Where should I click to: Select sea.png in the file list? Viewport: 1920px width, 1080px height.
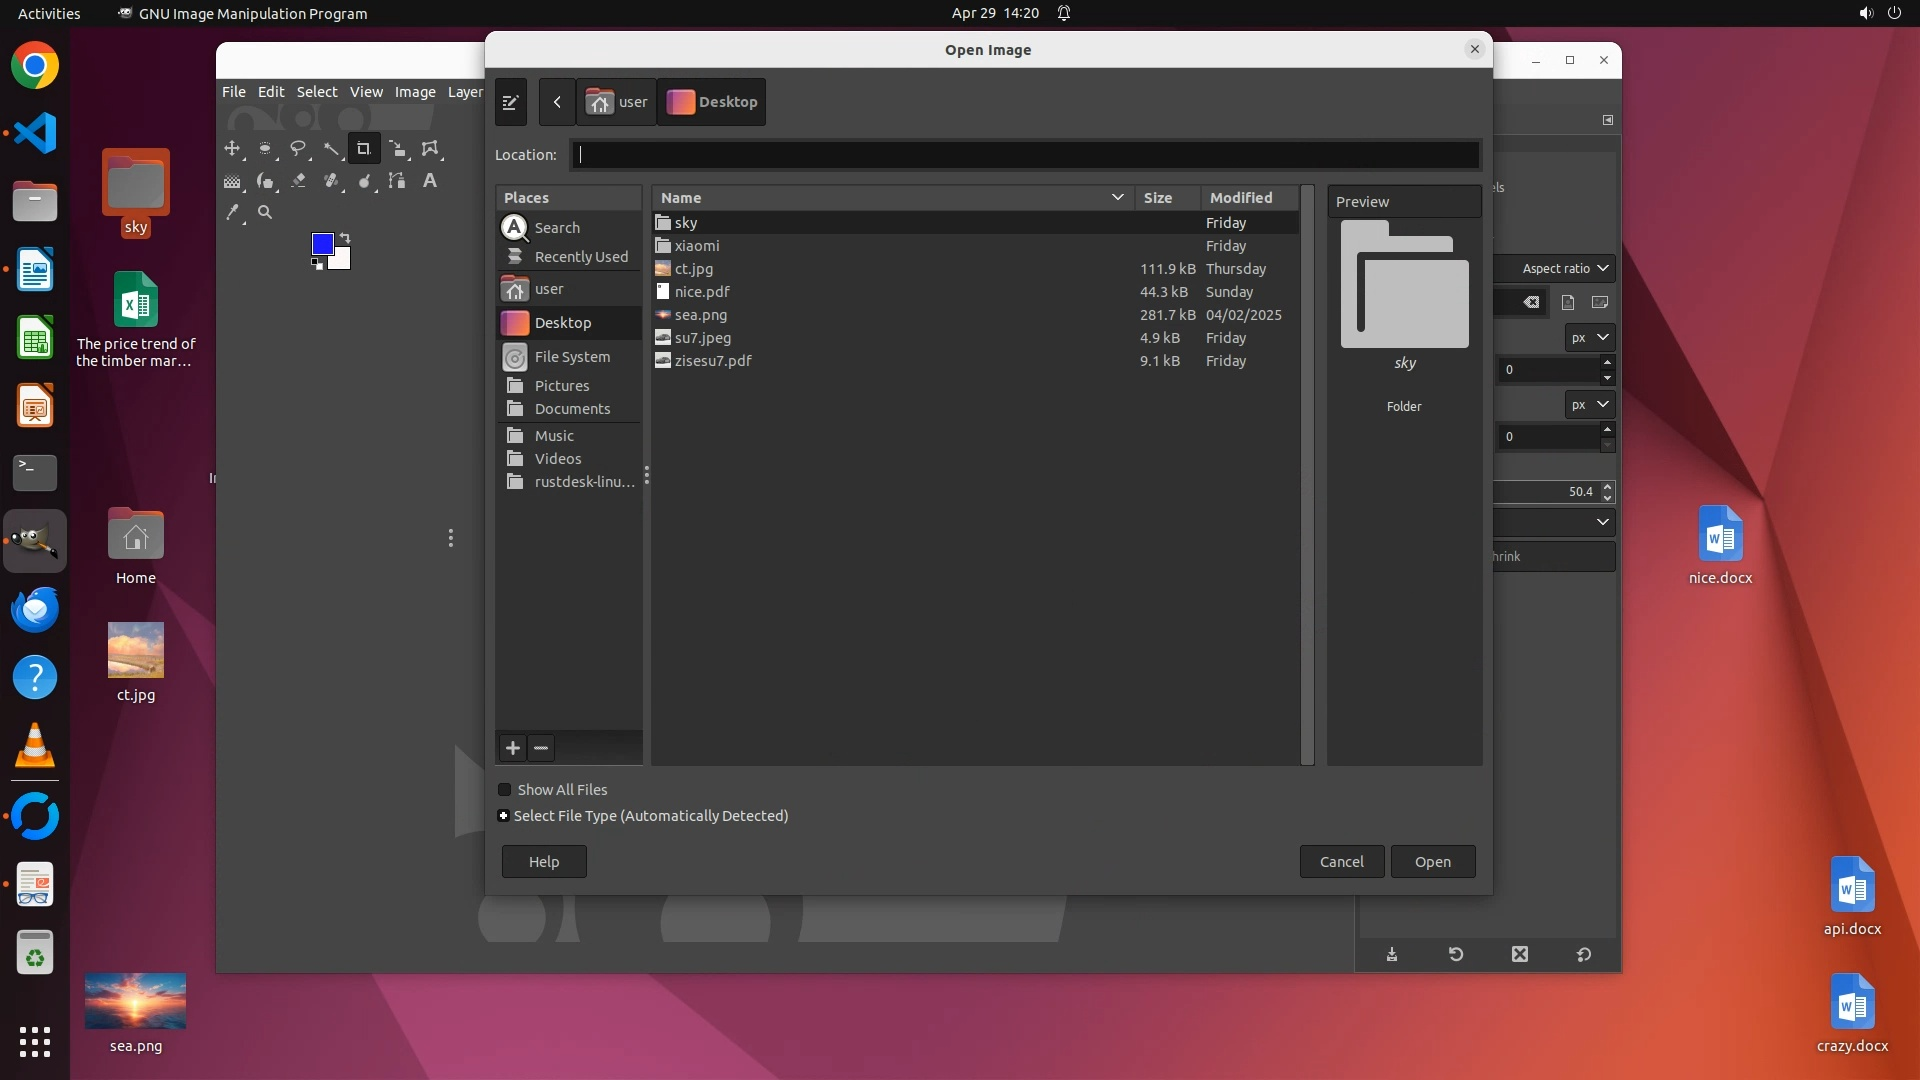[701, 315]
